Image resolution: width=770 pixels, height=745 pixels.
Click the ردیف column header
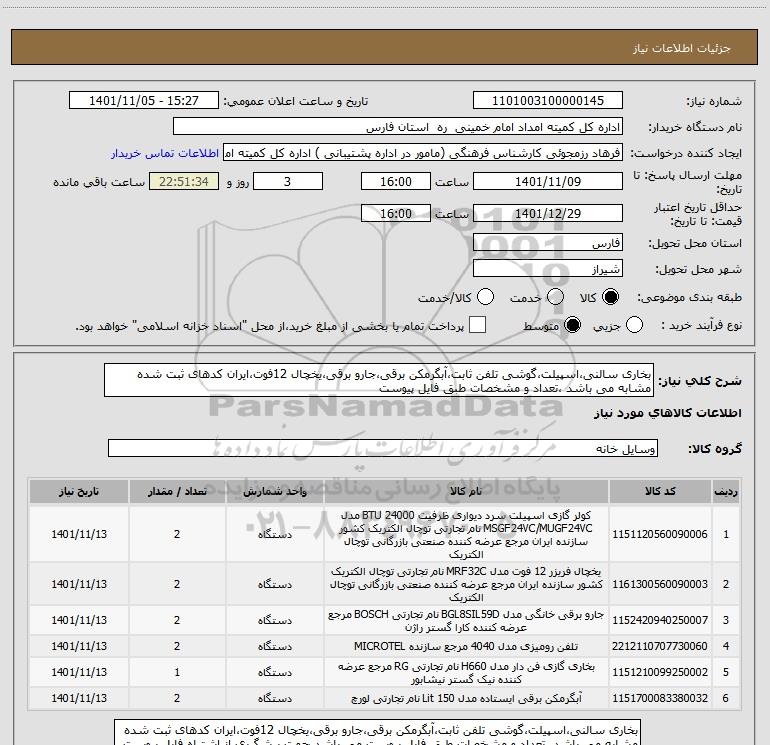(x=726, y=492)
